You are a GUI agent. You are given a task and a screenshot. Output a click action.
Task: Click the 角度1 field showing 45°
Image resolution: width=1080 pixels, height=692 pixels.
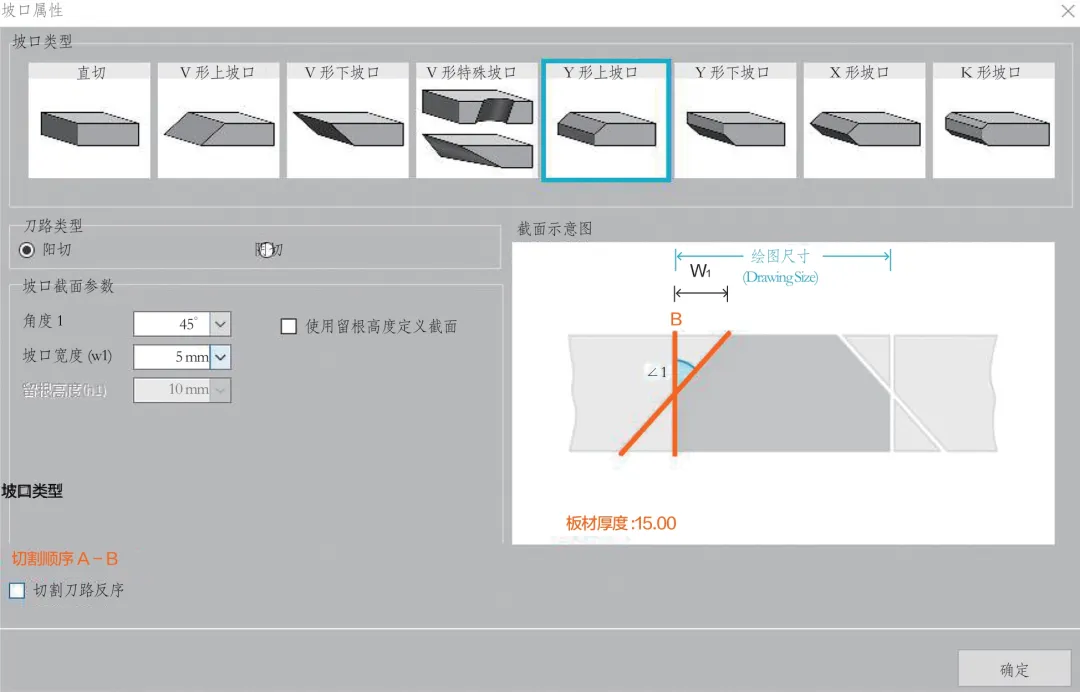point(171,324)
